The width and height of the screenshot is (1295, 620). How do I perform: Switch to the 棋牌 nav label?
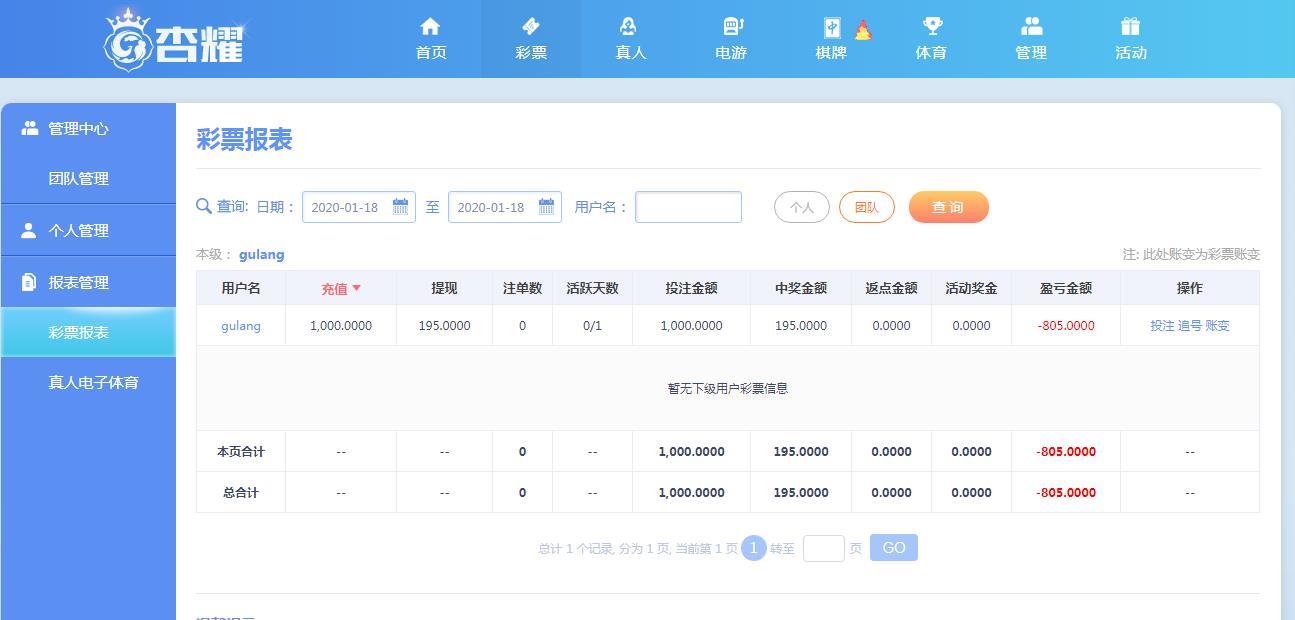coord(831,53)
